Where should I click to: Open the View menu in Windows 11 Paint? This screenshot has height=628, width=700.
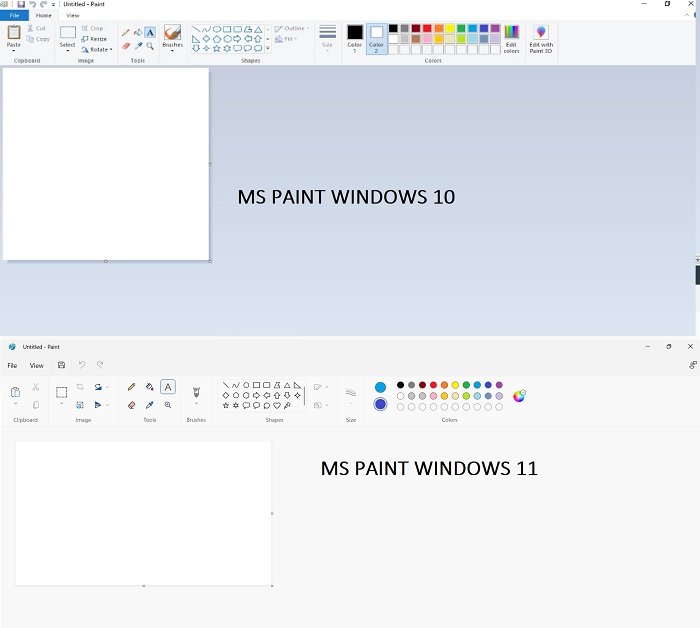(37, 366)
